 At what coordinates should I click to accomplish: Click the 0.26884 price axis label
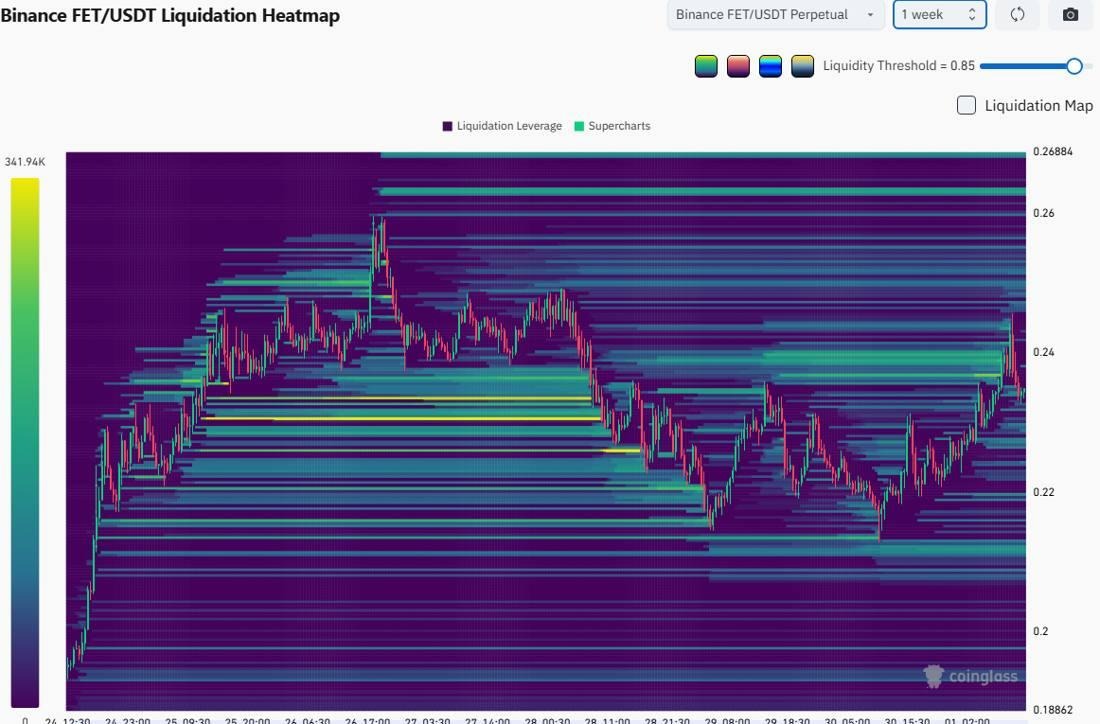coord(1052,152)
